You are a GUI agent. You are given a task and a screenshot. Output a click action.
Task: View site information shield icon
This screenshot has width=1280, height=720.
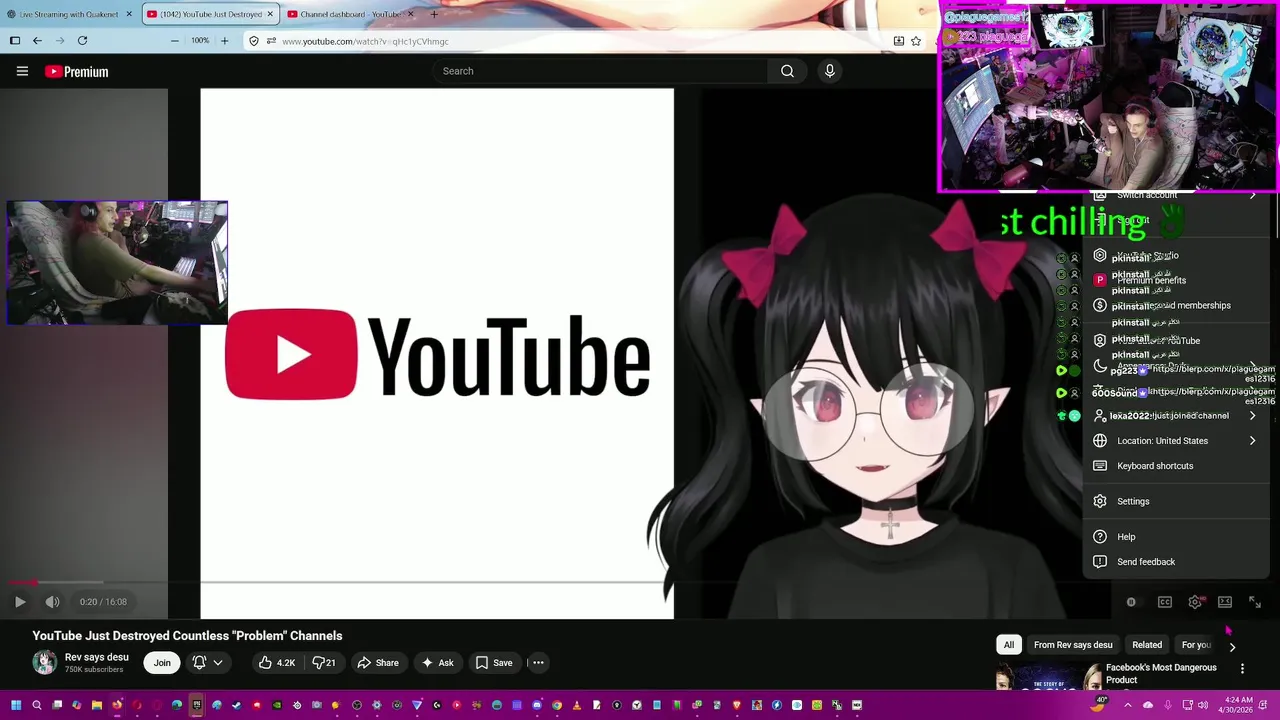(254, 41)
